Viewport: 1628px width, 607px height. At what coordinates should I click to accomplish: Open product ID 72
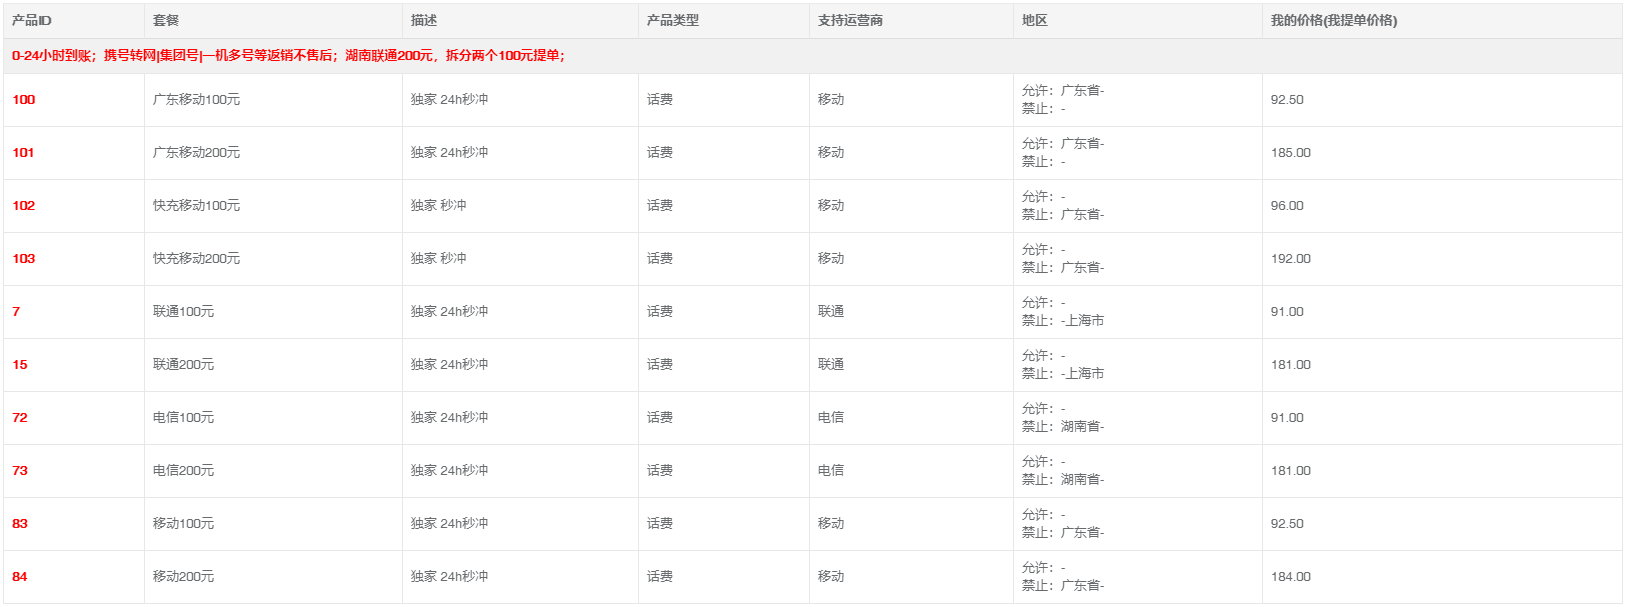click(x=20, y=418)
